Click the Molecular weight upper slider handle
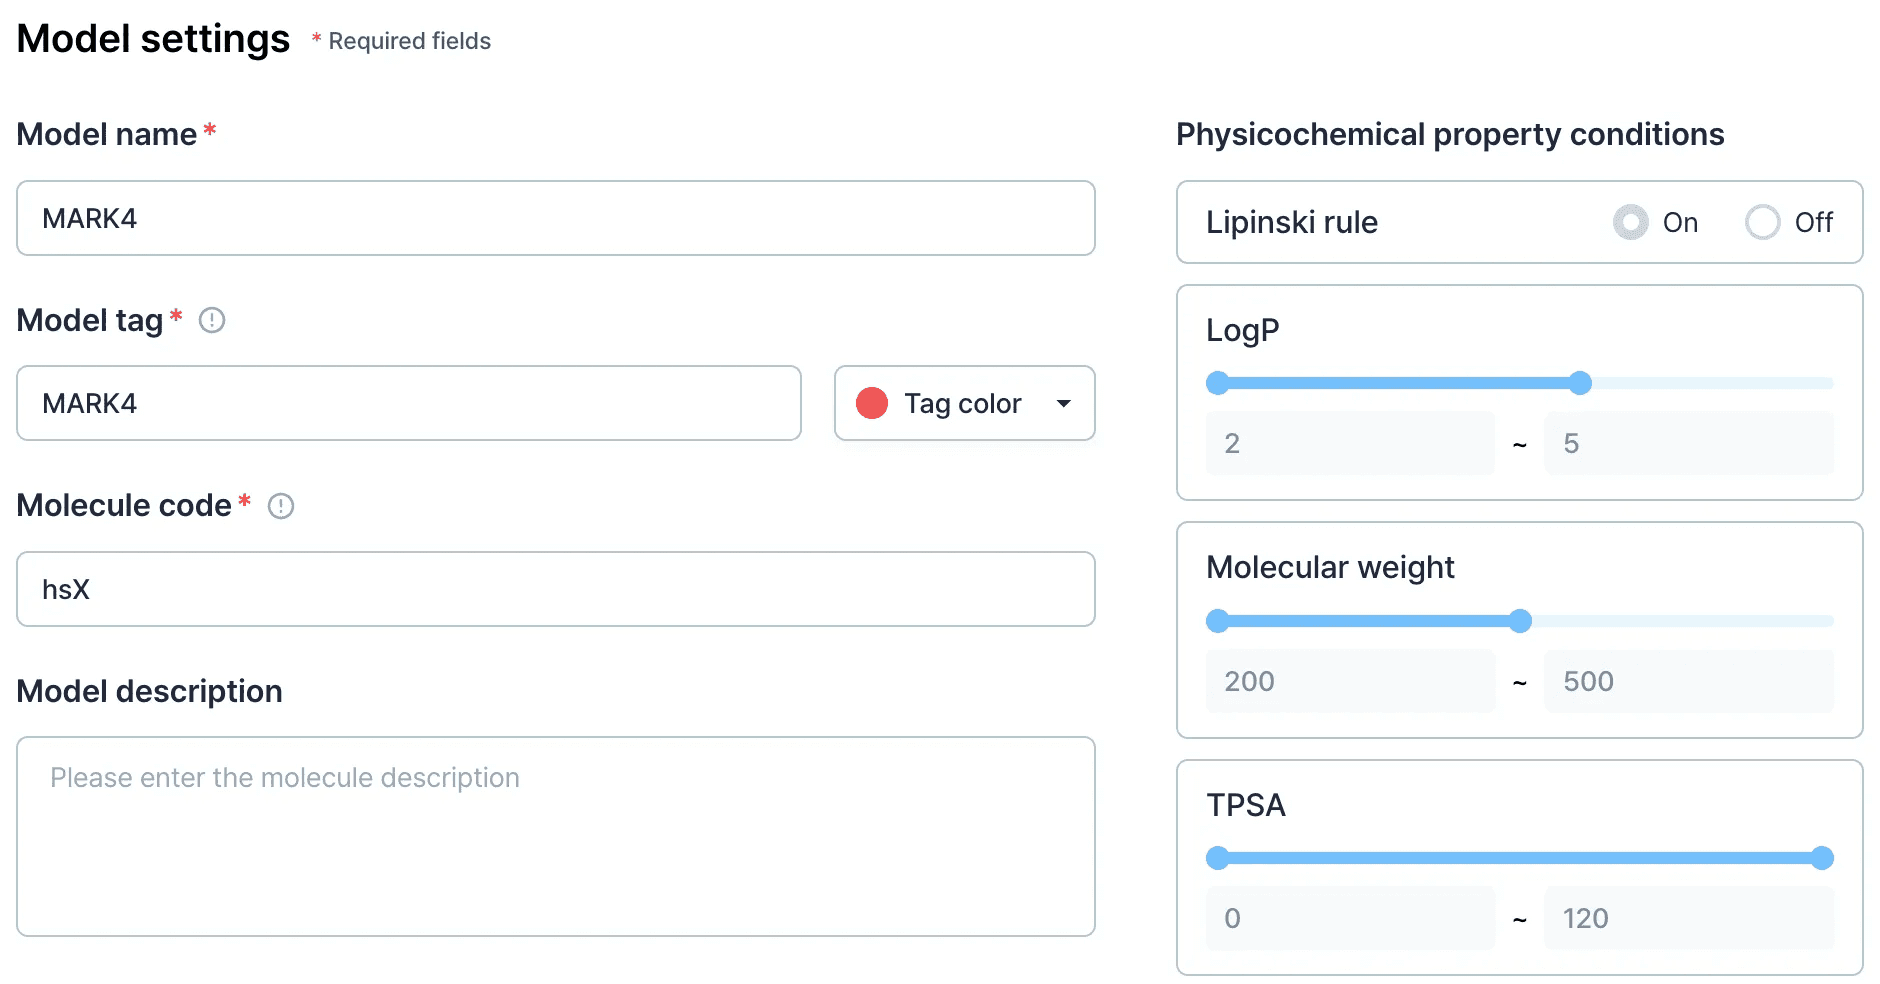This screenshot has height=984, width=1880. tap(1520, 621)
